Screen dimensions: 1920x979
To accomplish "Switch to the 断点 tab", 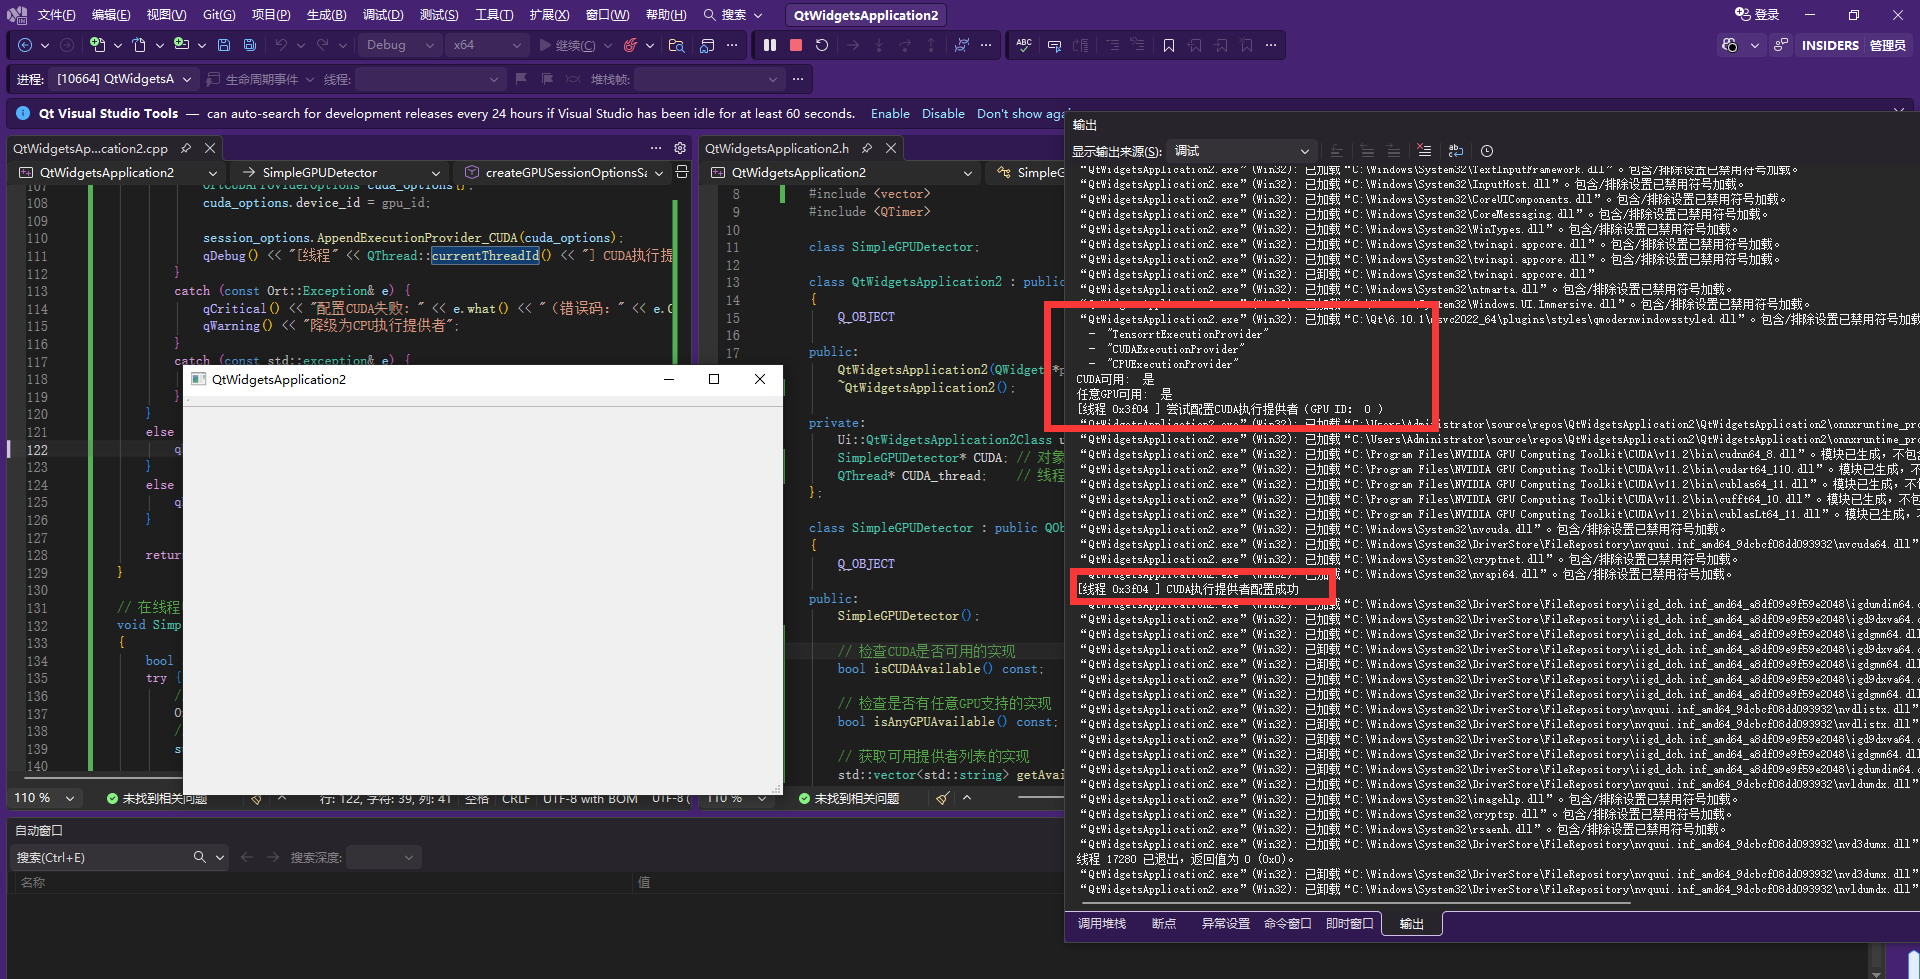I will tap(1164, 924).
